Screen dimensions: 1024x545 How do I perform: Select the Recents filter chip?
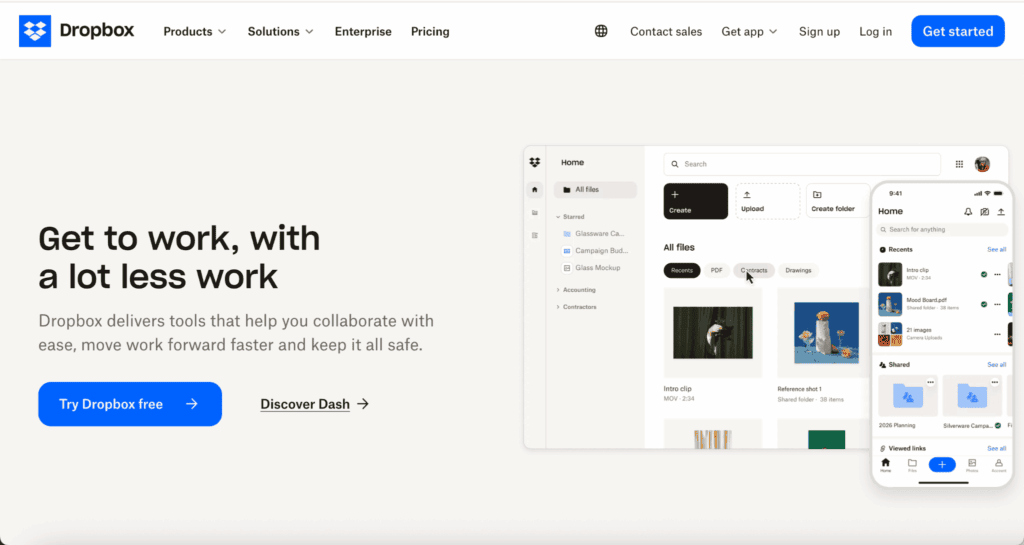point(682,270)
